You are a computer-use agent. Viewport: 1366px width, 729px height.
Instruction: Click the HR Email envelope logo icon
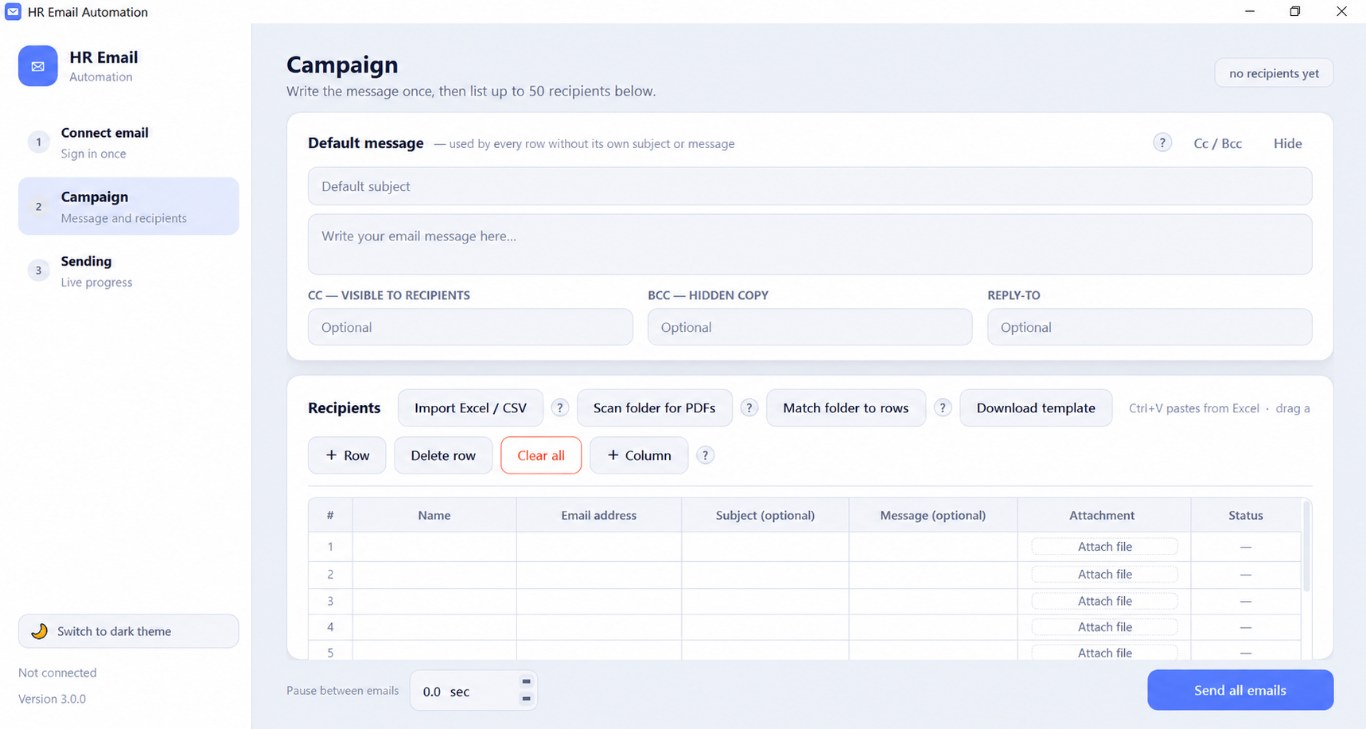pos(38,66)
